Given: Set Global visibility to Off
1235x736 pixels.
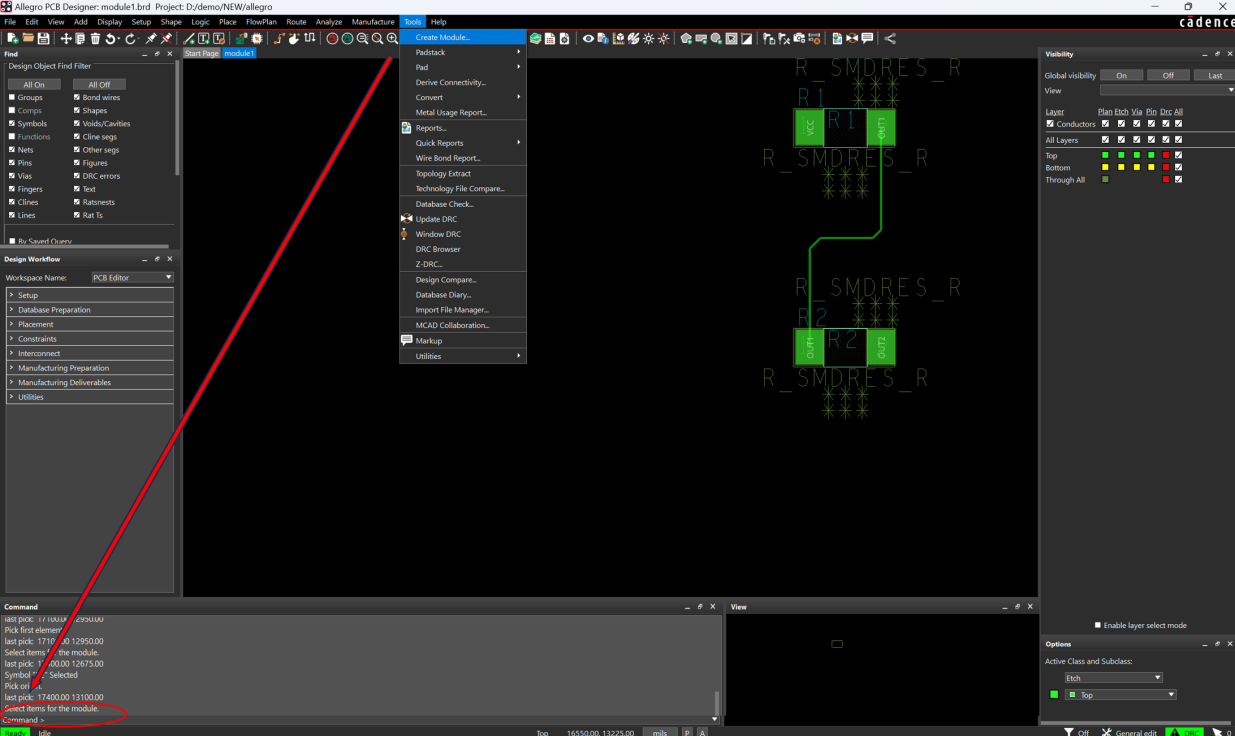Looking at the screenshot, I should click(1168, 75).
